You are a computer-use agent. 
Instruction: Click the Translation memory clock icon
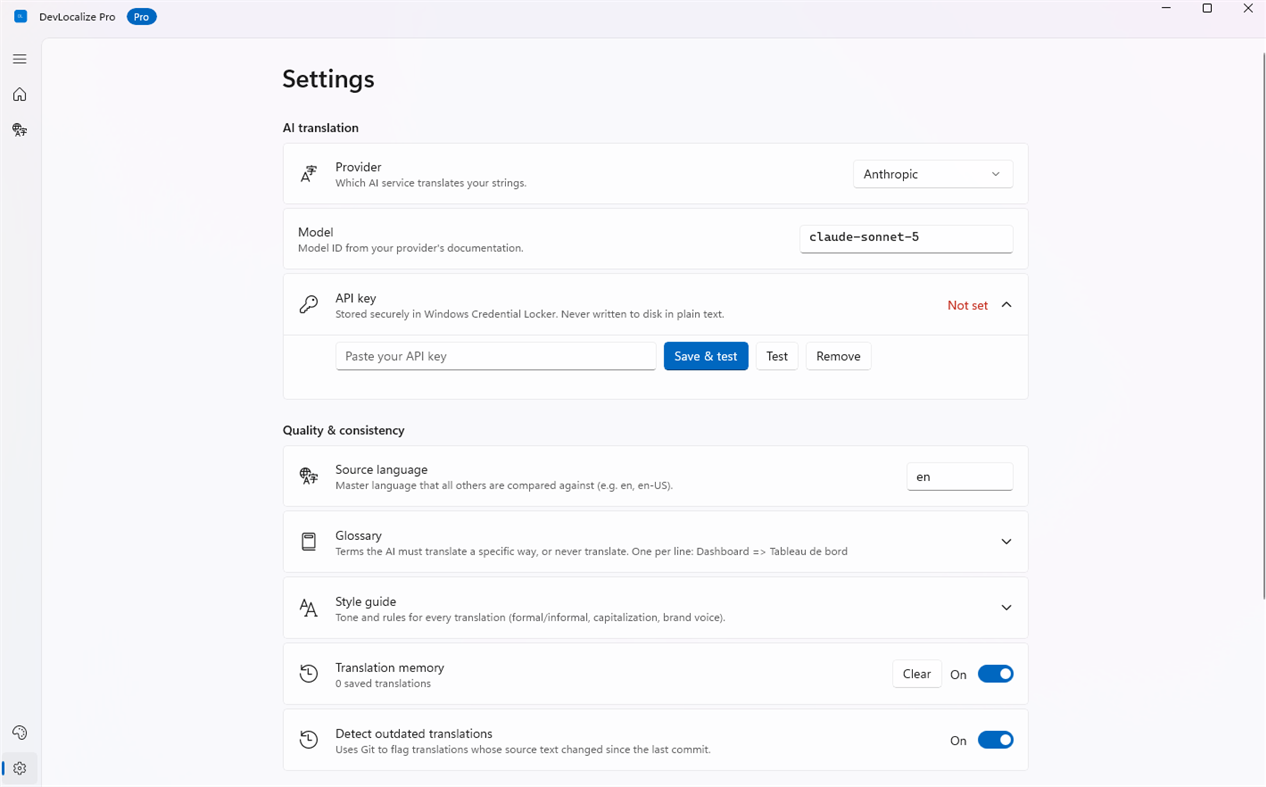(x=309, y=674)
